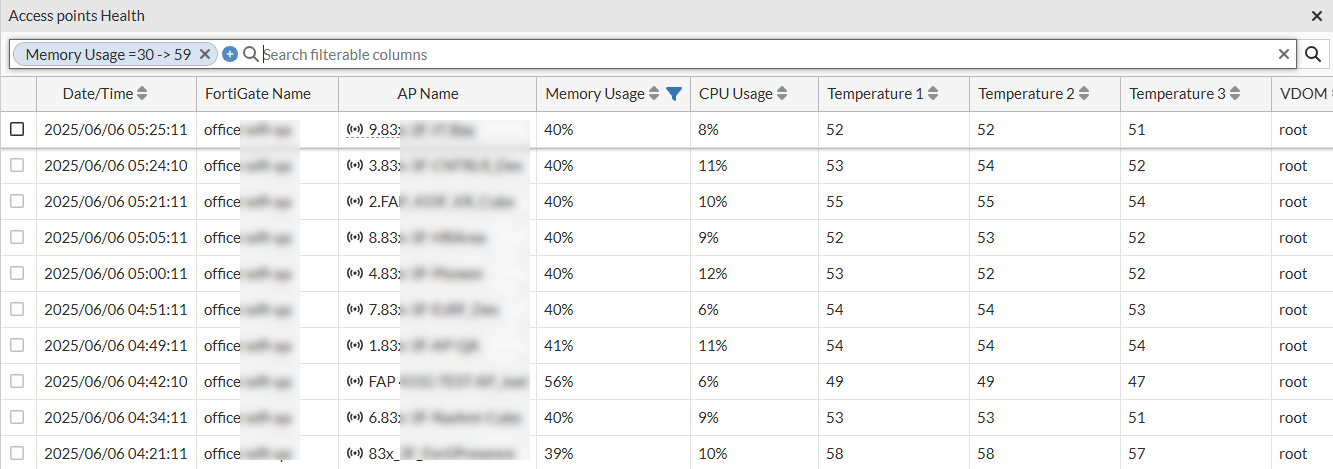Click the search magnifier button at right
The image size is (1333, 469).
click(x=1313, y=55)
